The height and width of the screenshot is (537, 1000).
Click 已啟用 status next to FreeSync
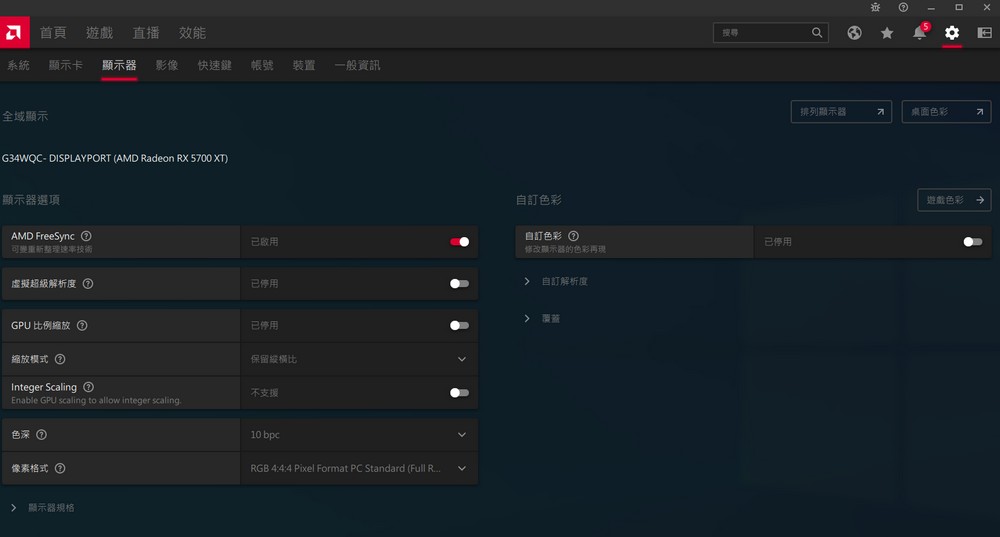[264, 242]
